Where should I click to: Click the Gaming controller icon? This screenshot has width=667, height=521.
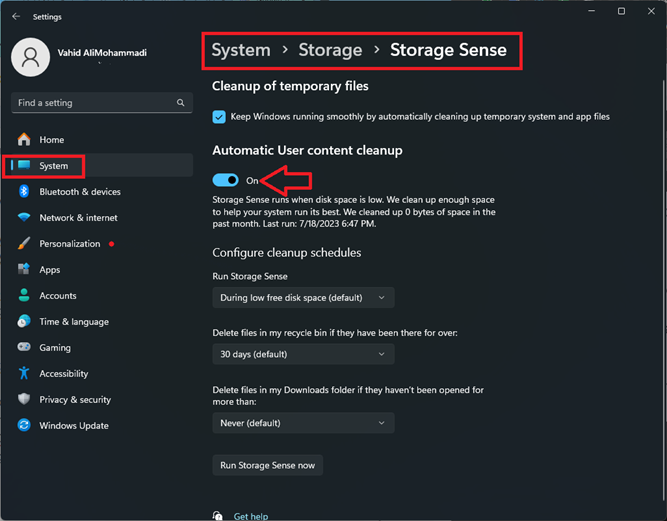tap(24, 347)
